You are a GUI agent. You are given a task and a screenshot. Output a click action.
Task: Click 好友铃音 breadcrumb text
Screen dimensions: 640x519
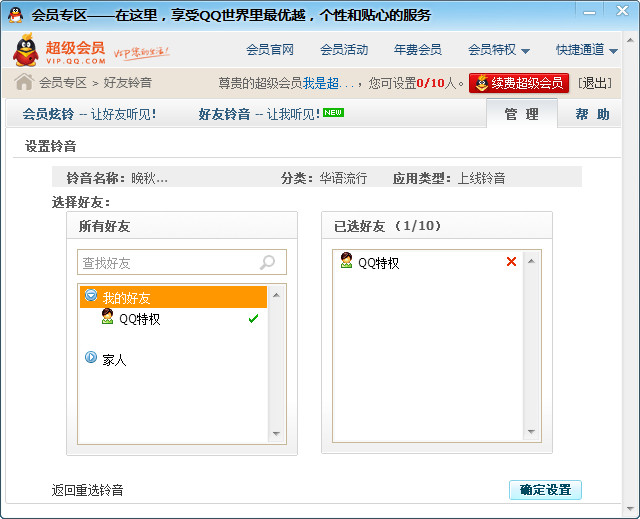(127, 82)
